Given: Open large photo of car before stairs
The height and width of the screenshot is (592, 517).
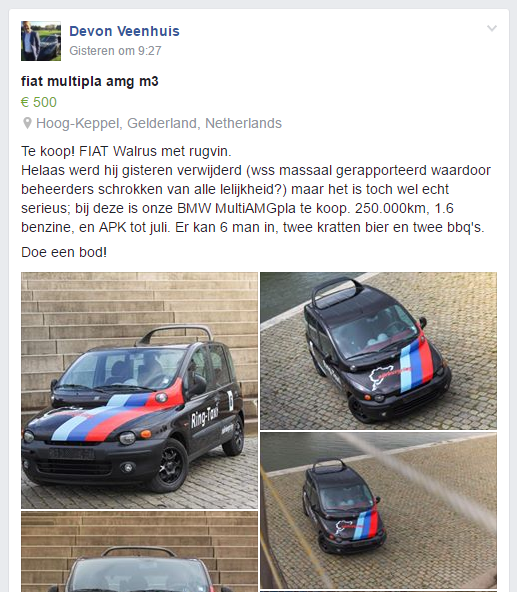Looking at the screenshot, I should (x=139, y=390).
